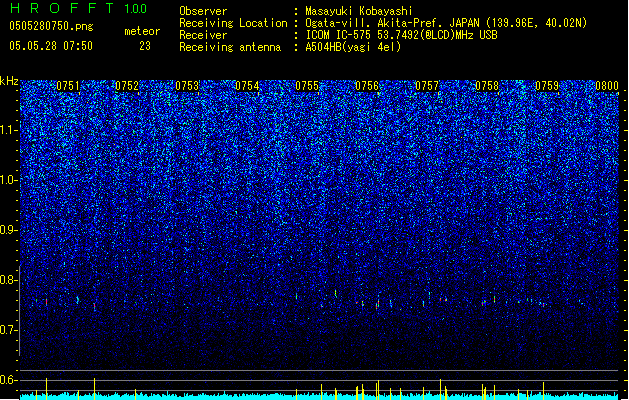Viewport: 629px width, 400px height.
Task: Click the 0757 time marker
Action: (427, 86)
